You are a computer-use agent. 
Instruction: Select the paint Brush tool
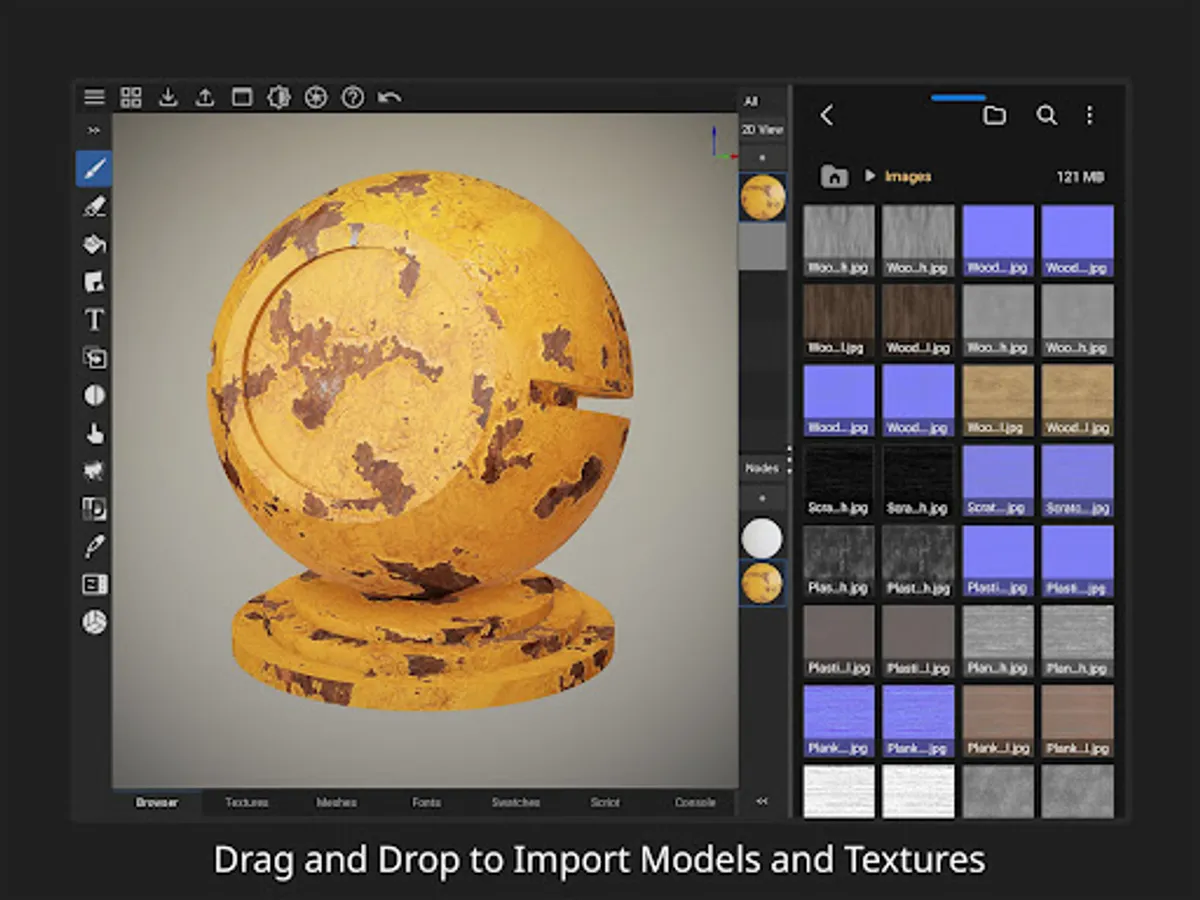tap(94, 169)
